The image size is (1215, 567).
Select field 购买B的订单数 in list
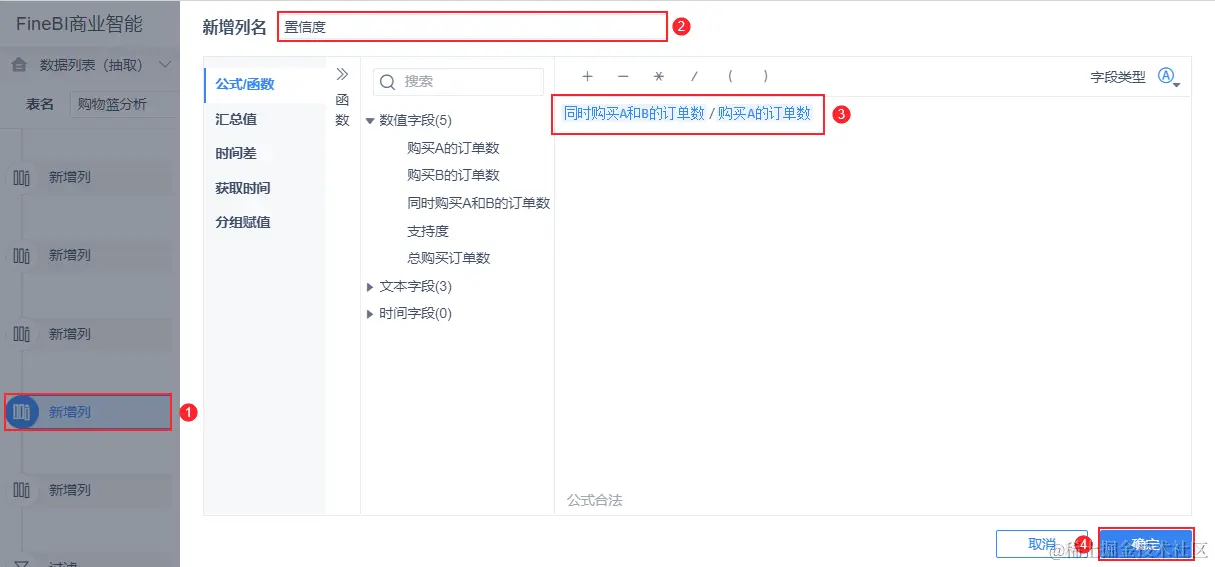click(x=453, y=175)
